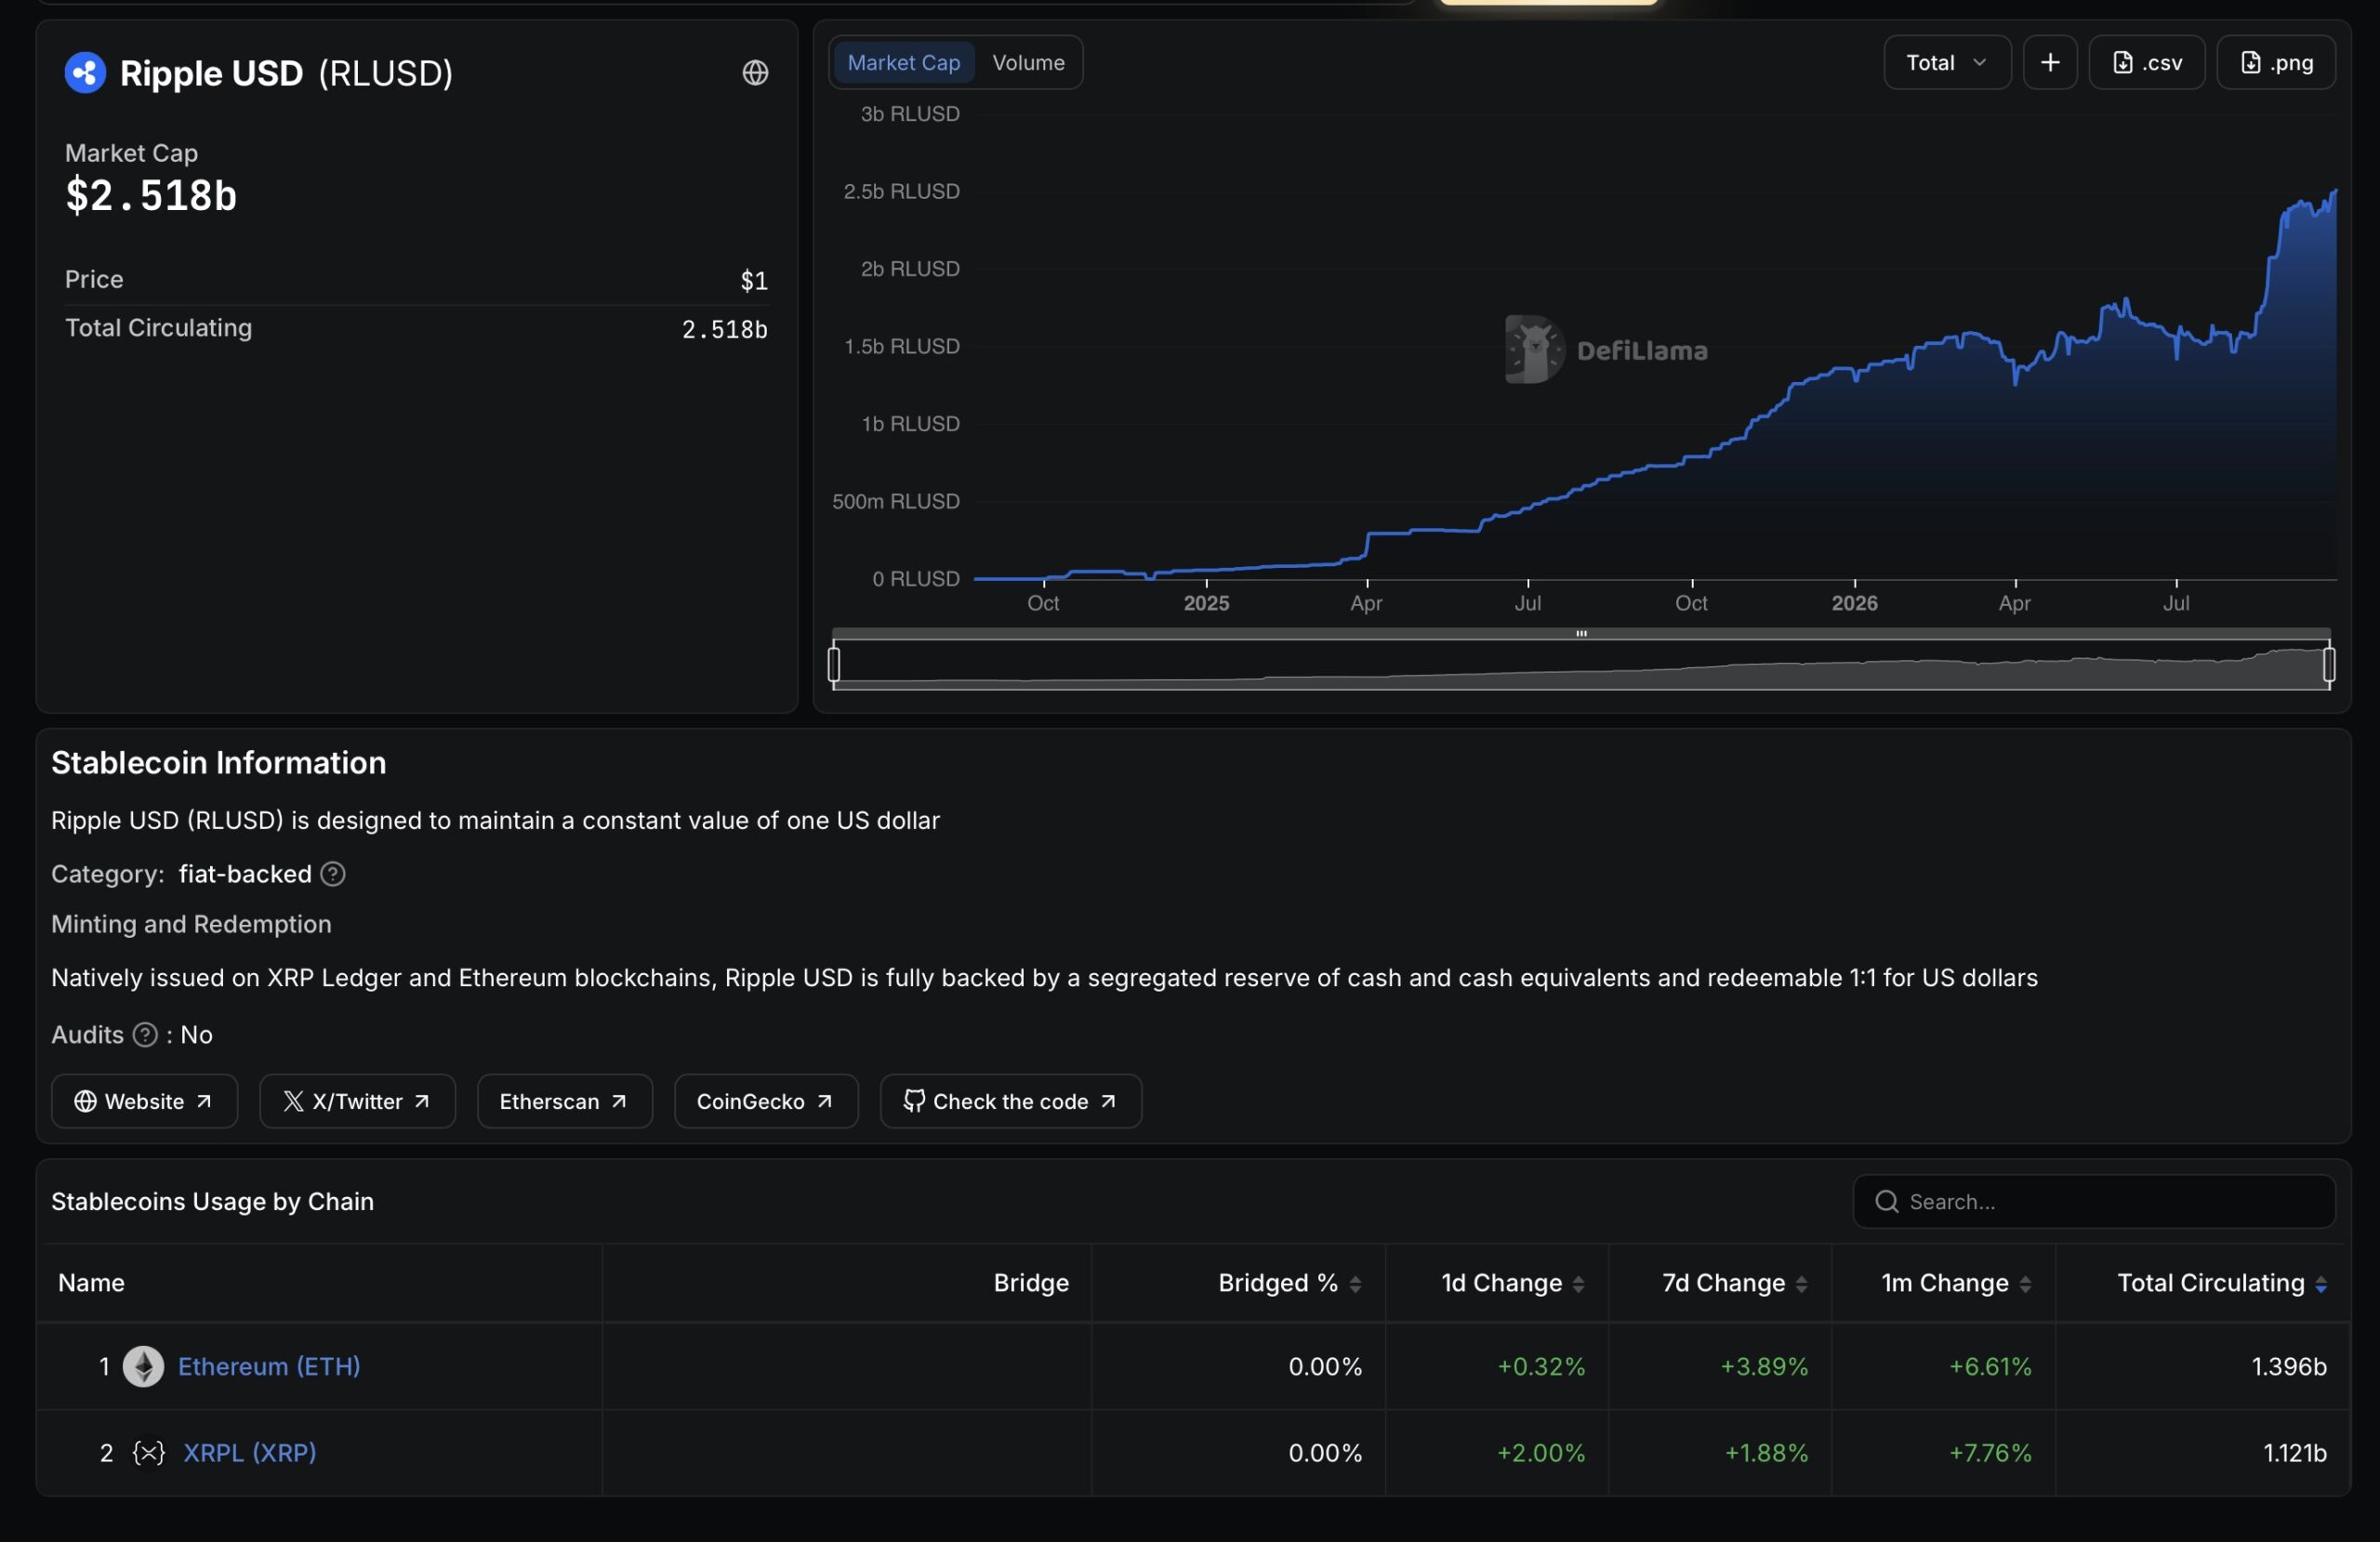Click the X logo icon on X/Twitter button
This screenshot has width=2380, height=1542.
[x=293, y=1101]
